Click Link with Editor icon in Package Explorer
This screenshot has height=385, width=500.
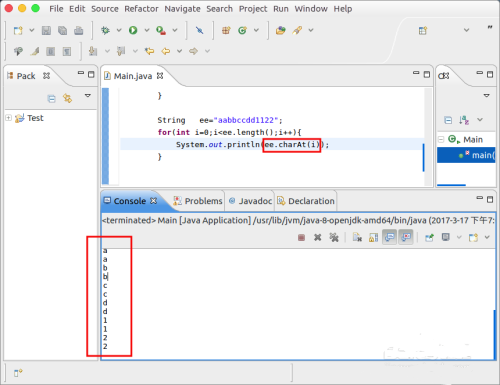[x=68, y=98]
